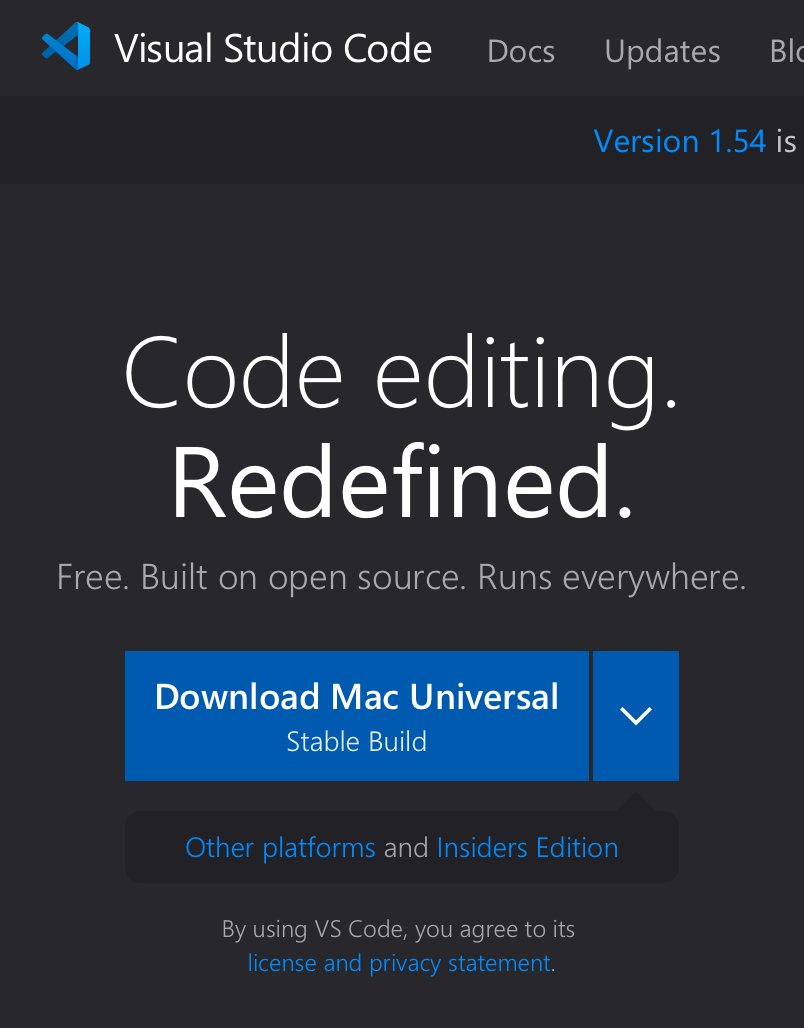804x1028 pixels.
Task: Open the Docs navigation item
Action: [520, 51]
